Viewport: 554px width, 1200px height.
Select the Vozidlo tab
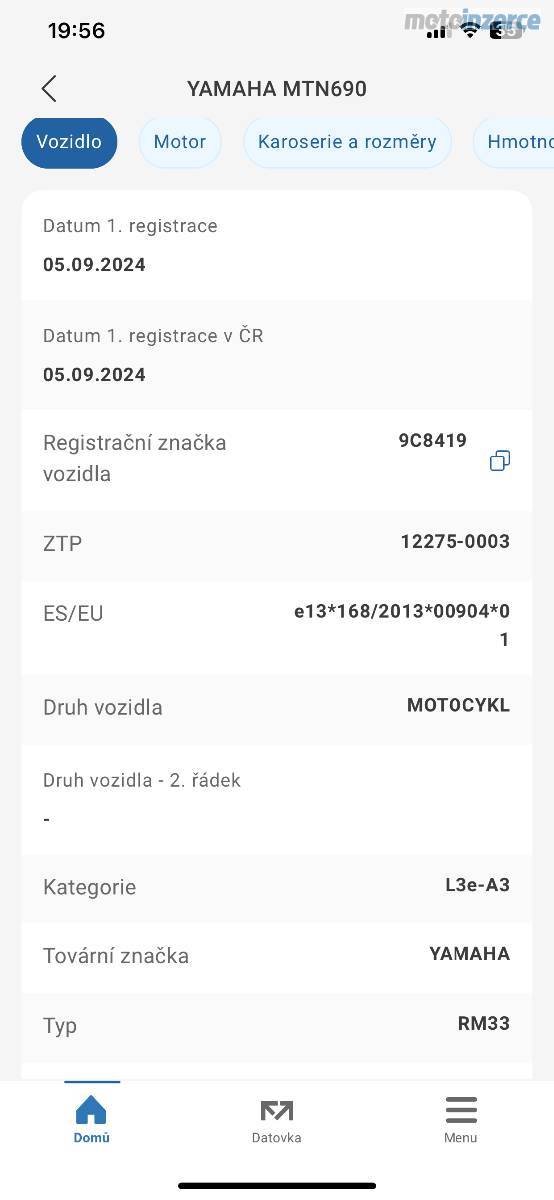tap(69, 142)
